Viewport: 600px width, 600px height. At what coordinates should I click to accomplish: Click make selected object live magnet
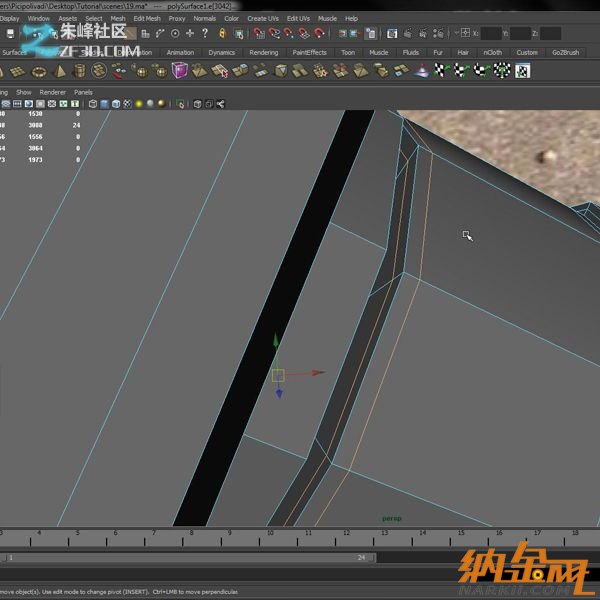(x=319, y=34)
